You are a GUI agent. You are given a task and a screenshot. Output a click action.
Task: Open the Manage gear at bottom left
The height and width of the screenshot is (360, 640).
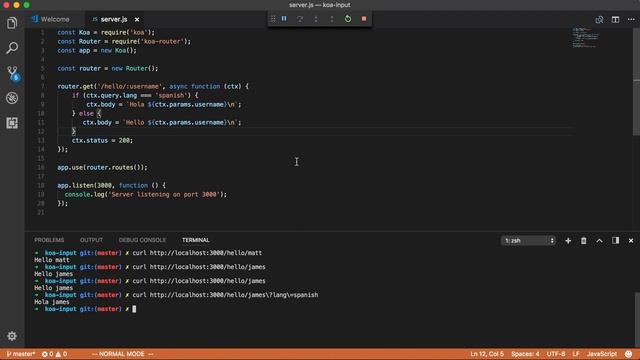[x=12, y=336]
